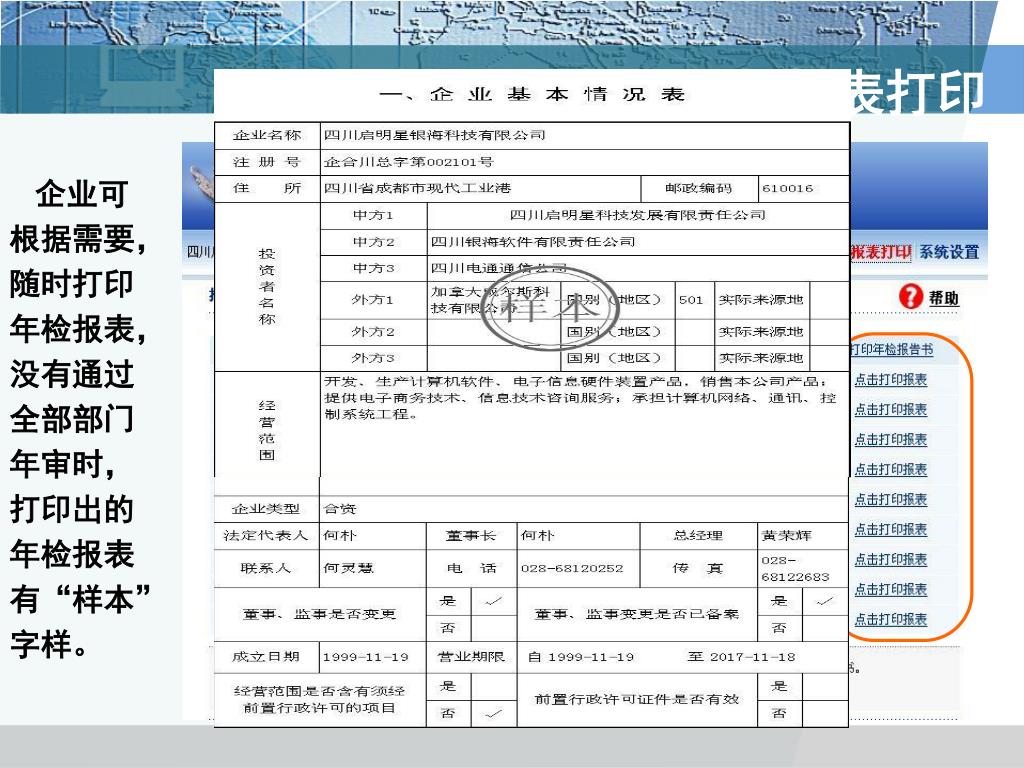Image resolution: width=1024 pixels, height=768 pixels.
Task: Click the 中方2 label cell
Action: click(373, 242)
